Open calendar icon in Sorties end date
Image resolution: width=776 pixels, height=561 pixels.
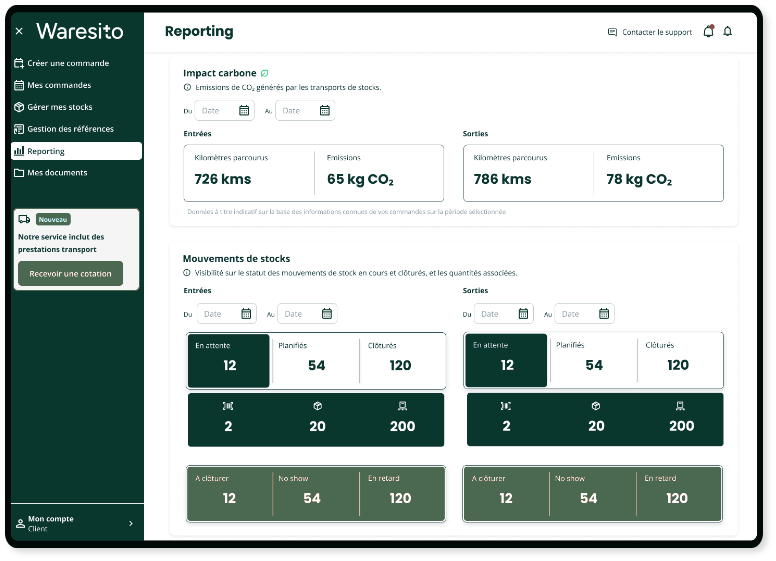[604, 314]
